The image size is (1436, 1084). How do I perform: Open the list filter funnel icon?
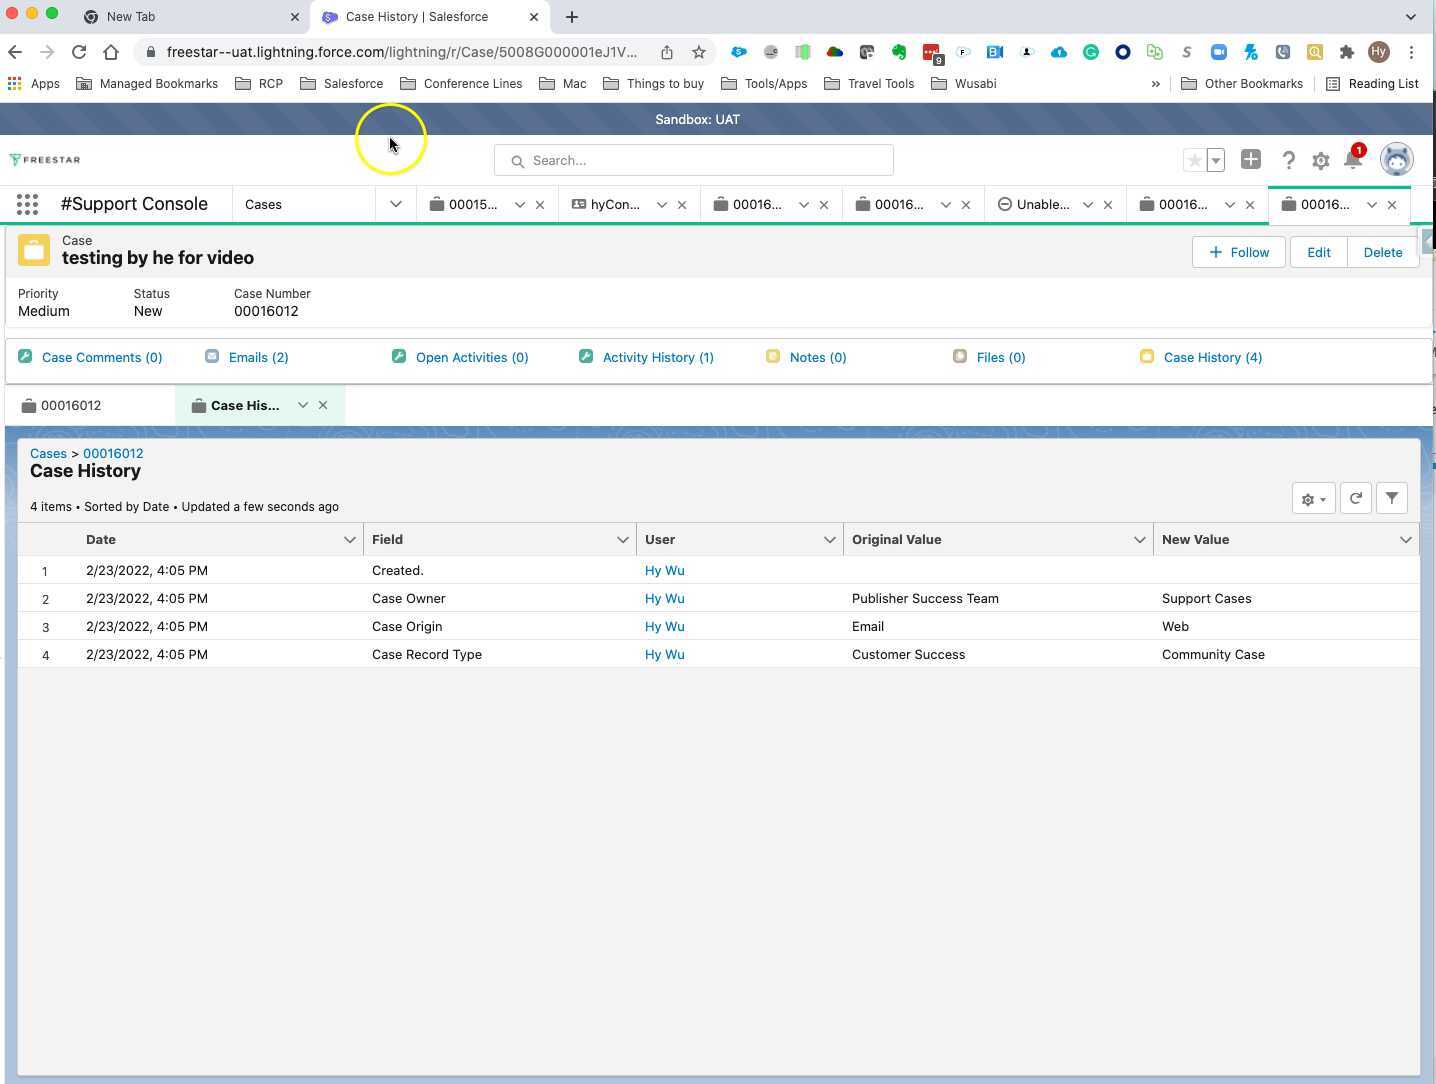[1392, 498]
